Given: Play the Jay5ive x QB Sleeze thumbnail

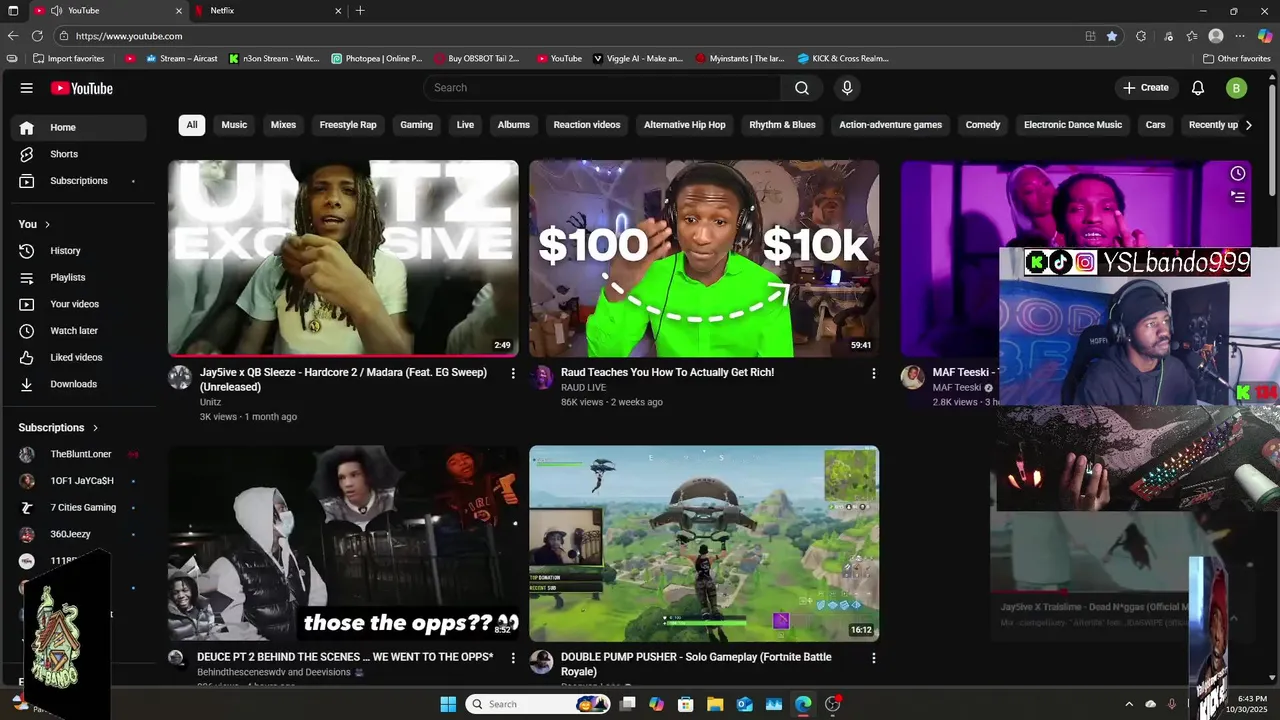Looking at the screenshot, I should 343,258.
